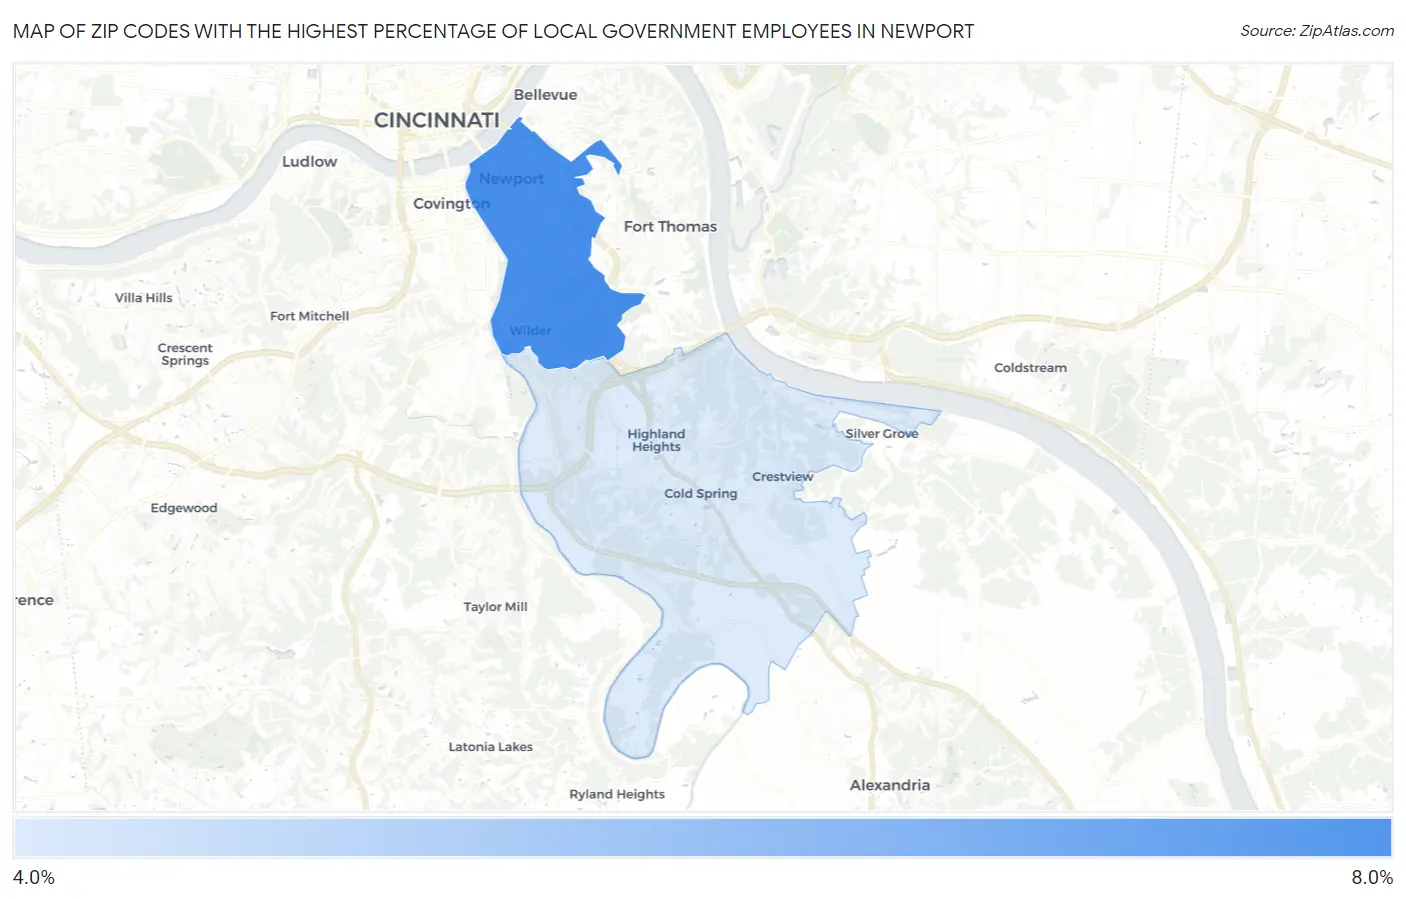The width and height of the screenshot is (1406, 899).
Task: Click the 8.0% legend maximum value
Action: [x=1372, y=877]
